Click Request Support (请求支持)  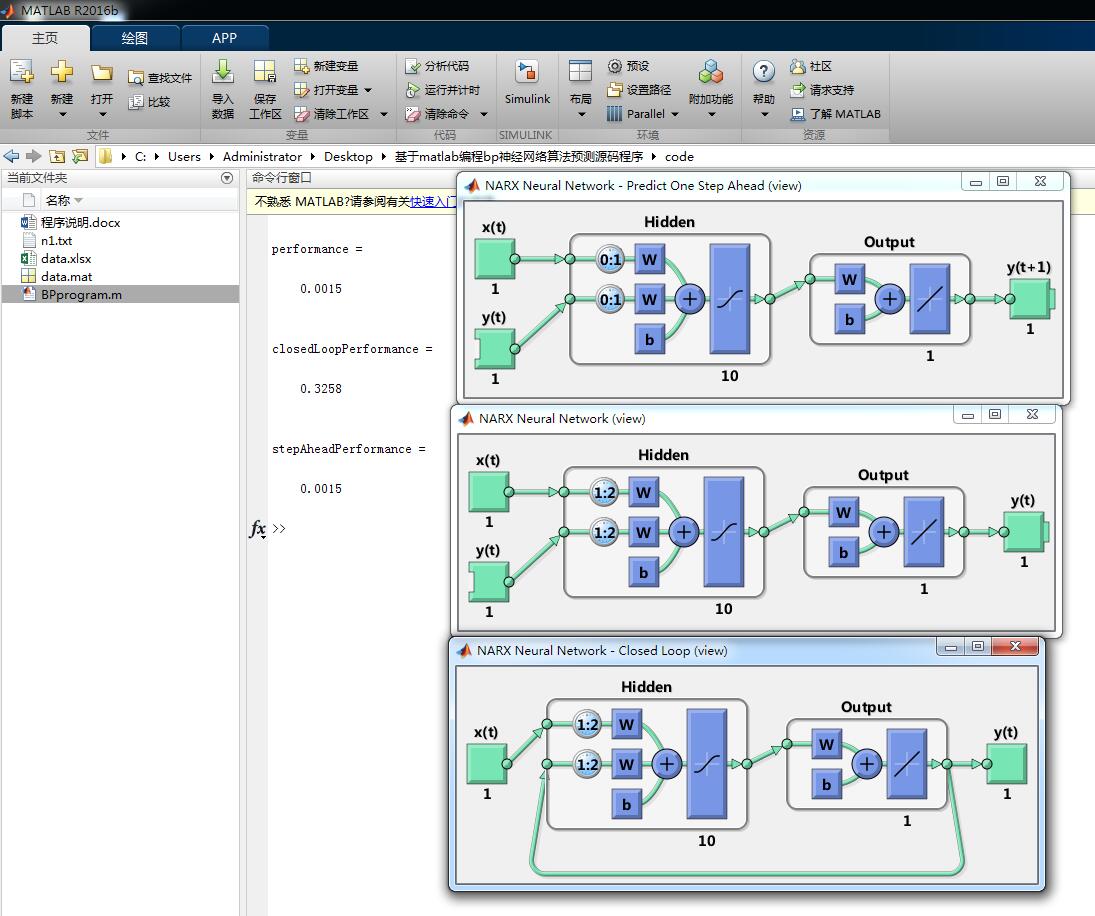822,90
